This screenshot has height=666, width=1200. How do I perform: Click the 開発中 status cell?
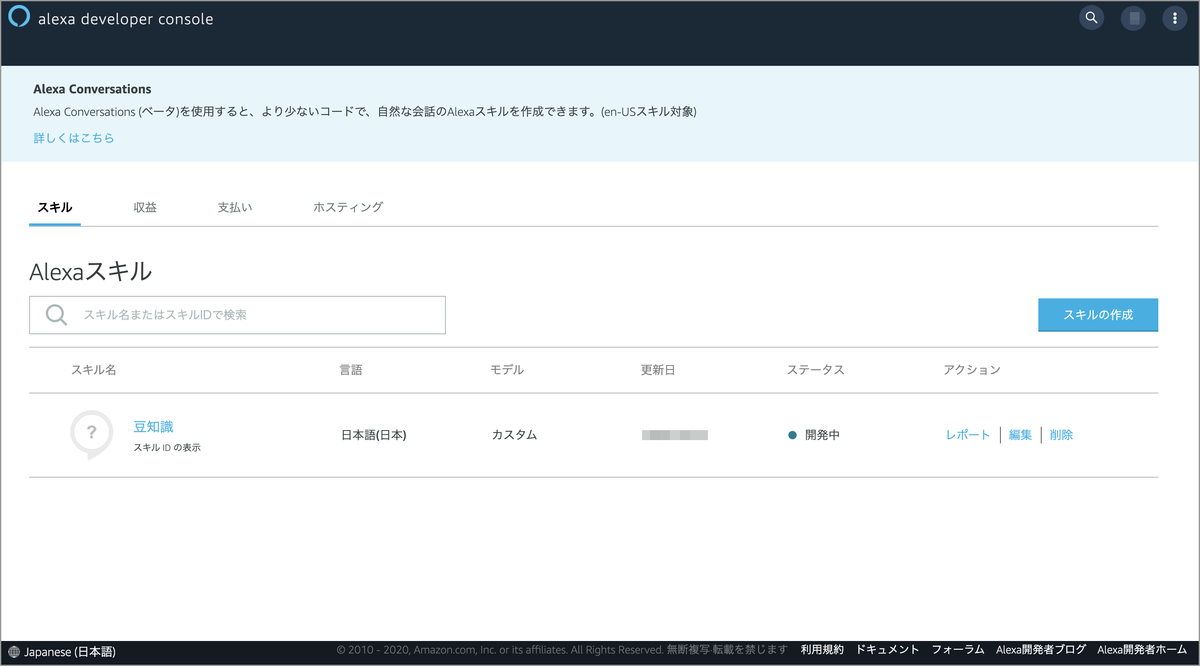(x=814, y=435)
